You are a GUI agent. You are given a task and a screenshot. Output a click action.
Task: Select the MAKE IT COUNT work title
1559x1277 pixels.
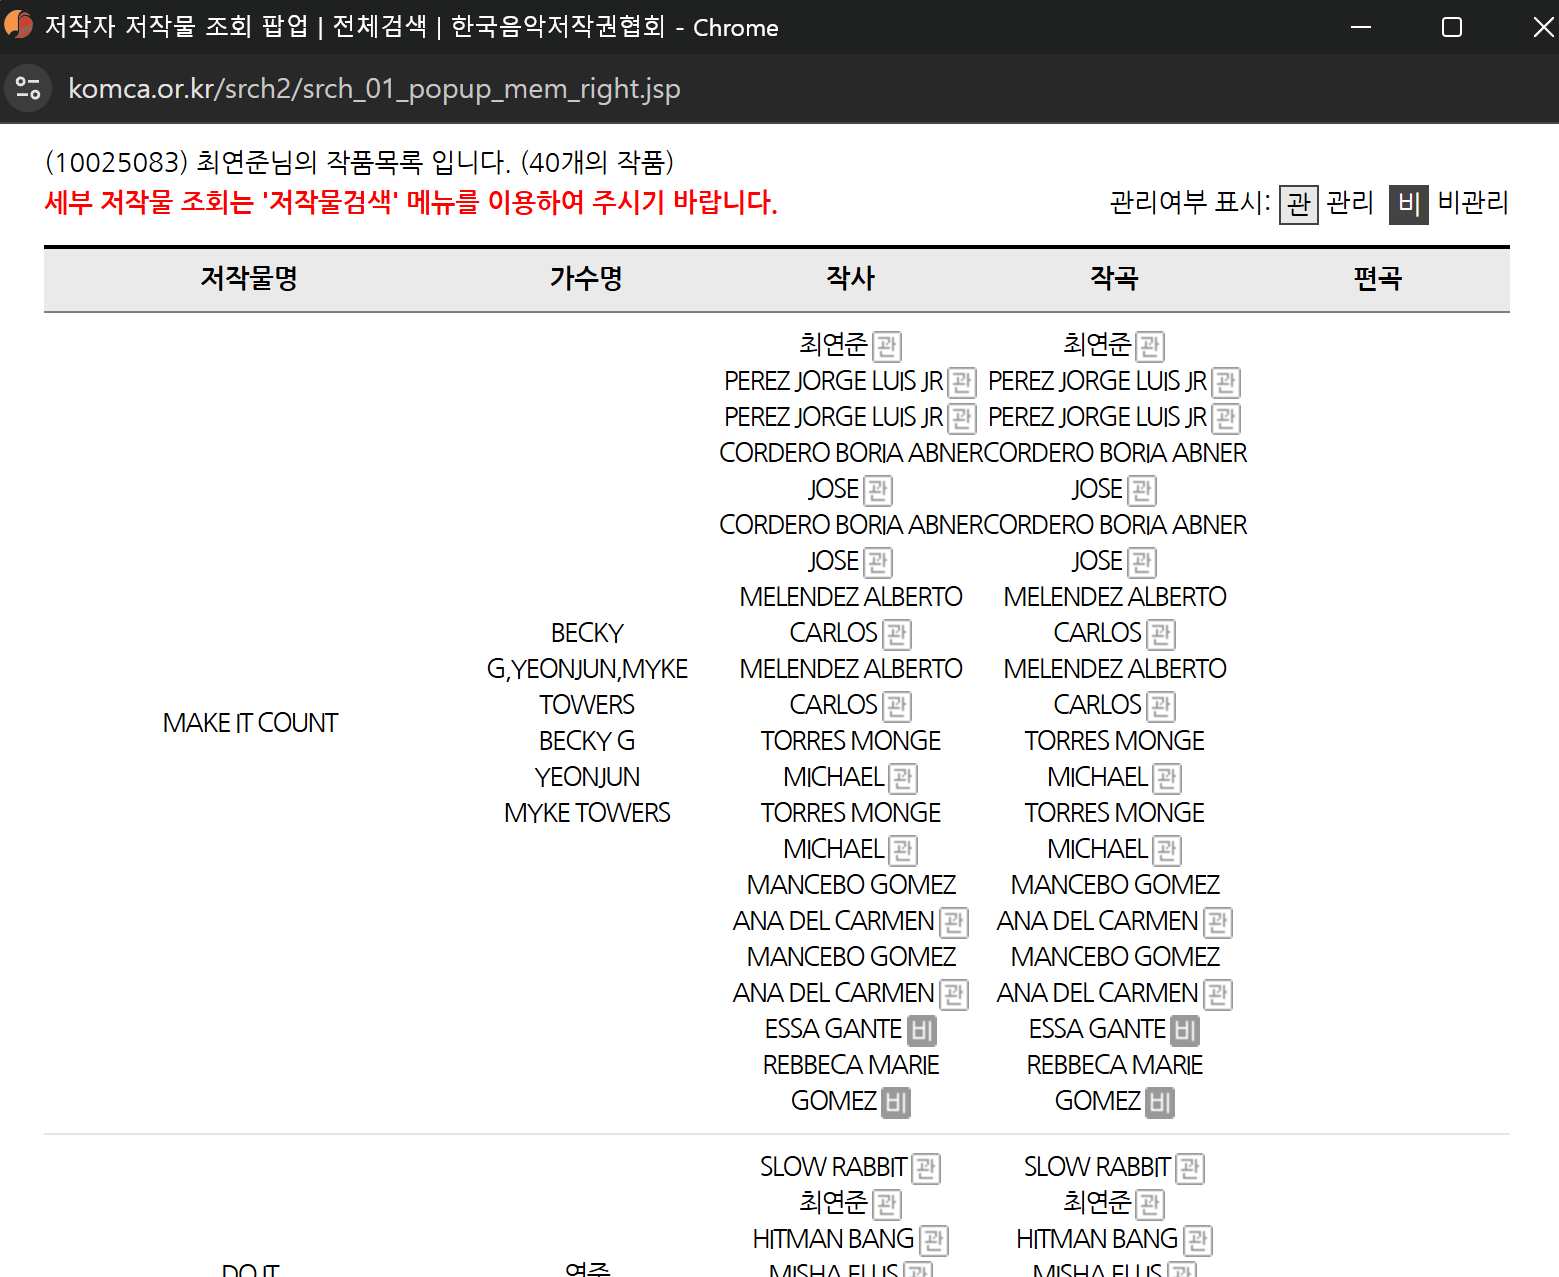coord(250,723)
